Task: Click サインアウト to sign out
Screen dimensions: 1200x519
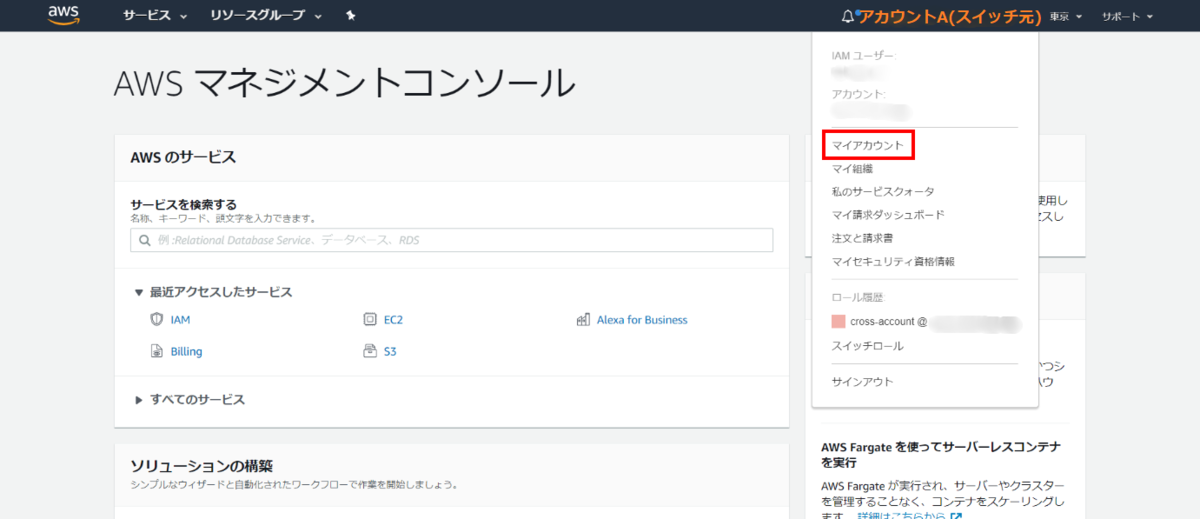Action: click(862, 382)
